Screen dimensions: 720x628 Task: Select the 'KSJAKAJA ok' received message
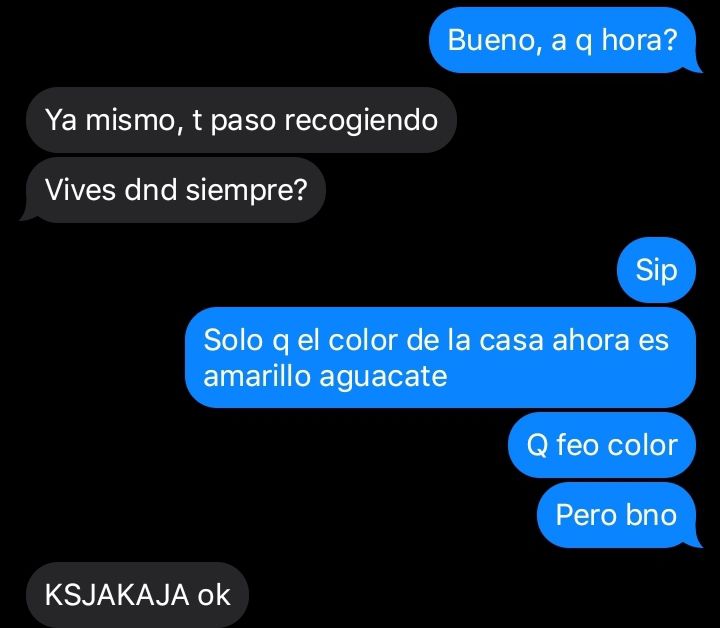(x=137, y=595)
